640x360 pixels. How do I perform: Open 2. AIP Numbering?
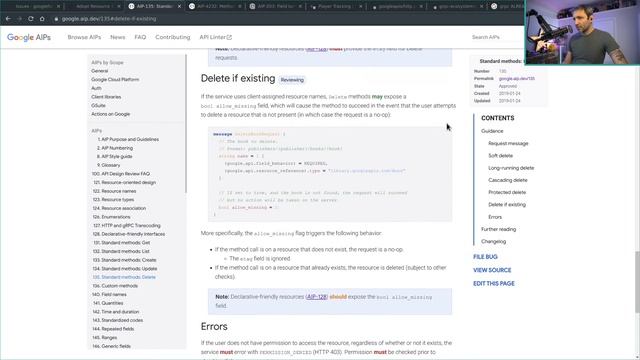[x=115, y=148]
